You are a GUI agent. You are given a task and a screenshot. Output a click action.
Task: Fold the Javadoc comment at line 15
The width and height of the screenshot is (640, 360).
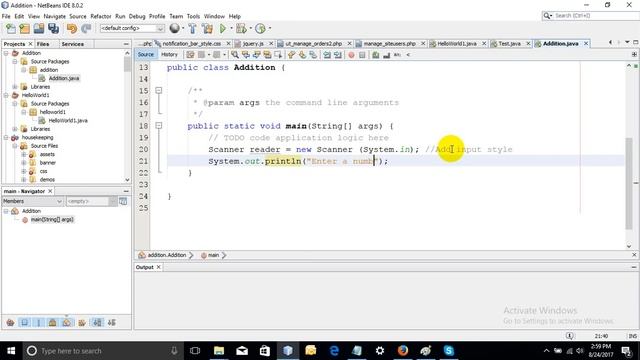(159, 91)
